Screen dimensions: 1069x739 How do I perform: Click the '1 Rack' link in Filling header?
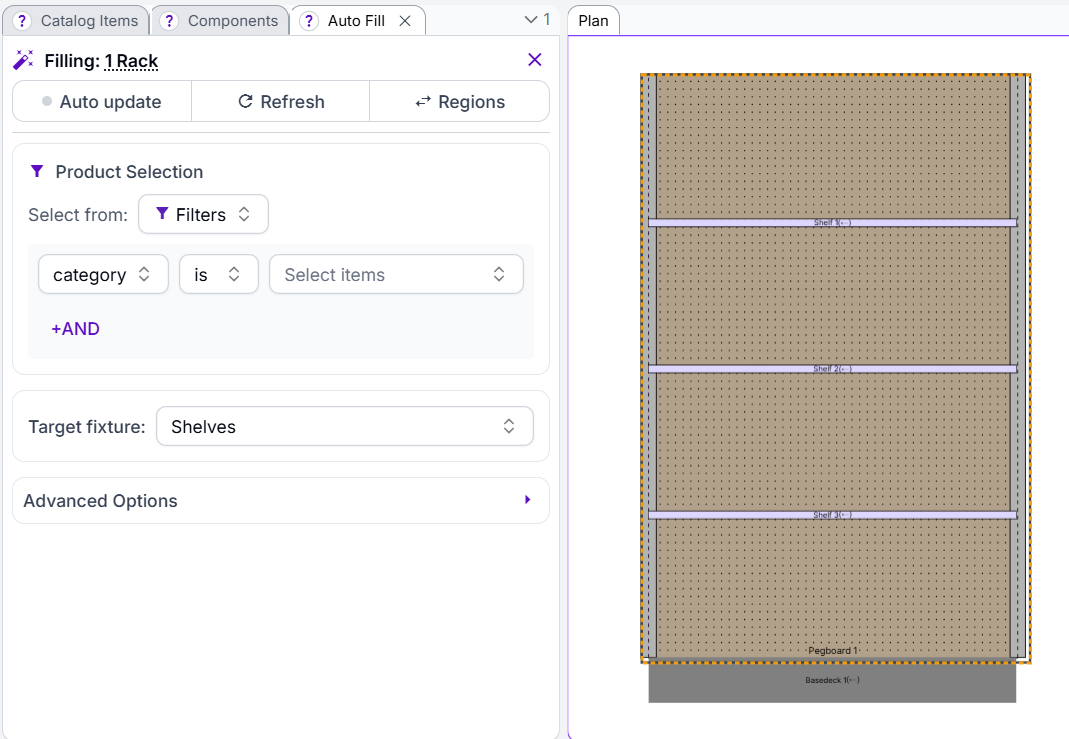tap(132, 61)
